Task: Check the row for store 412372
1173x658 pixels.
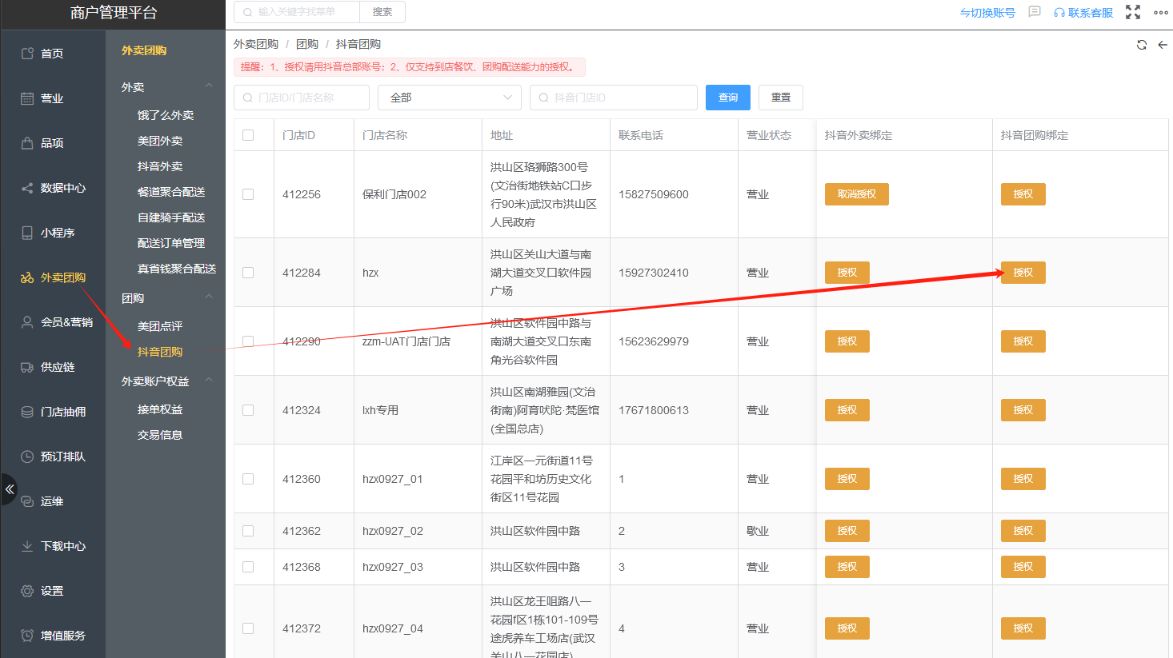Action: pyautogui.click(x=248, y=629)
